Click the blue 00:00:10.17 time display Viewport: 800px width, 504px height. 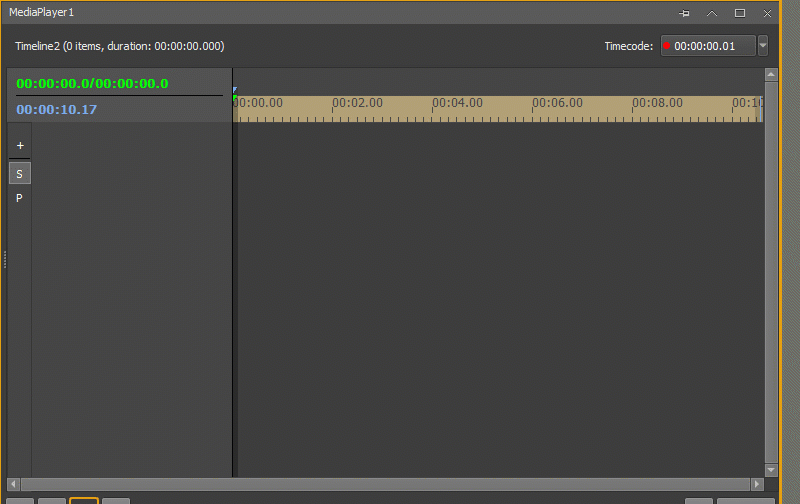click(57, 109)
